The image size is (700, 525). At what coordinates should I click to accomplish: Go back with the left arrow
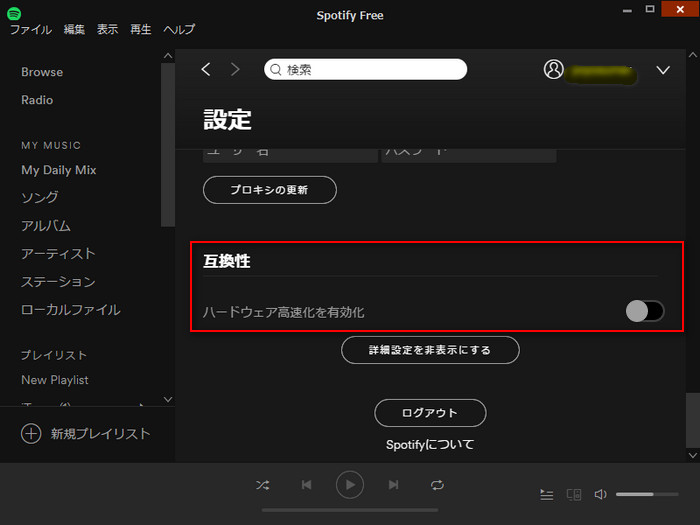pyautogui.click(x=206, y=69)
